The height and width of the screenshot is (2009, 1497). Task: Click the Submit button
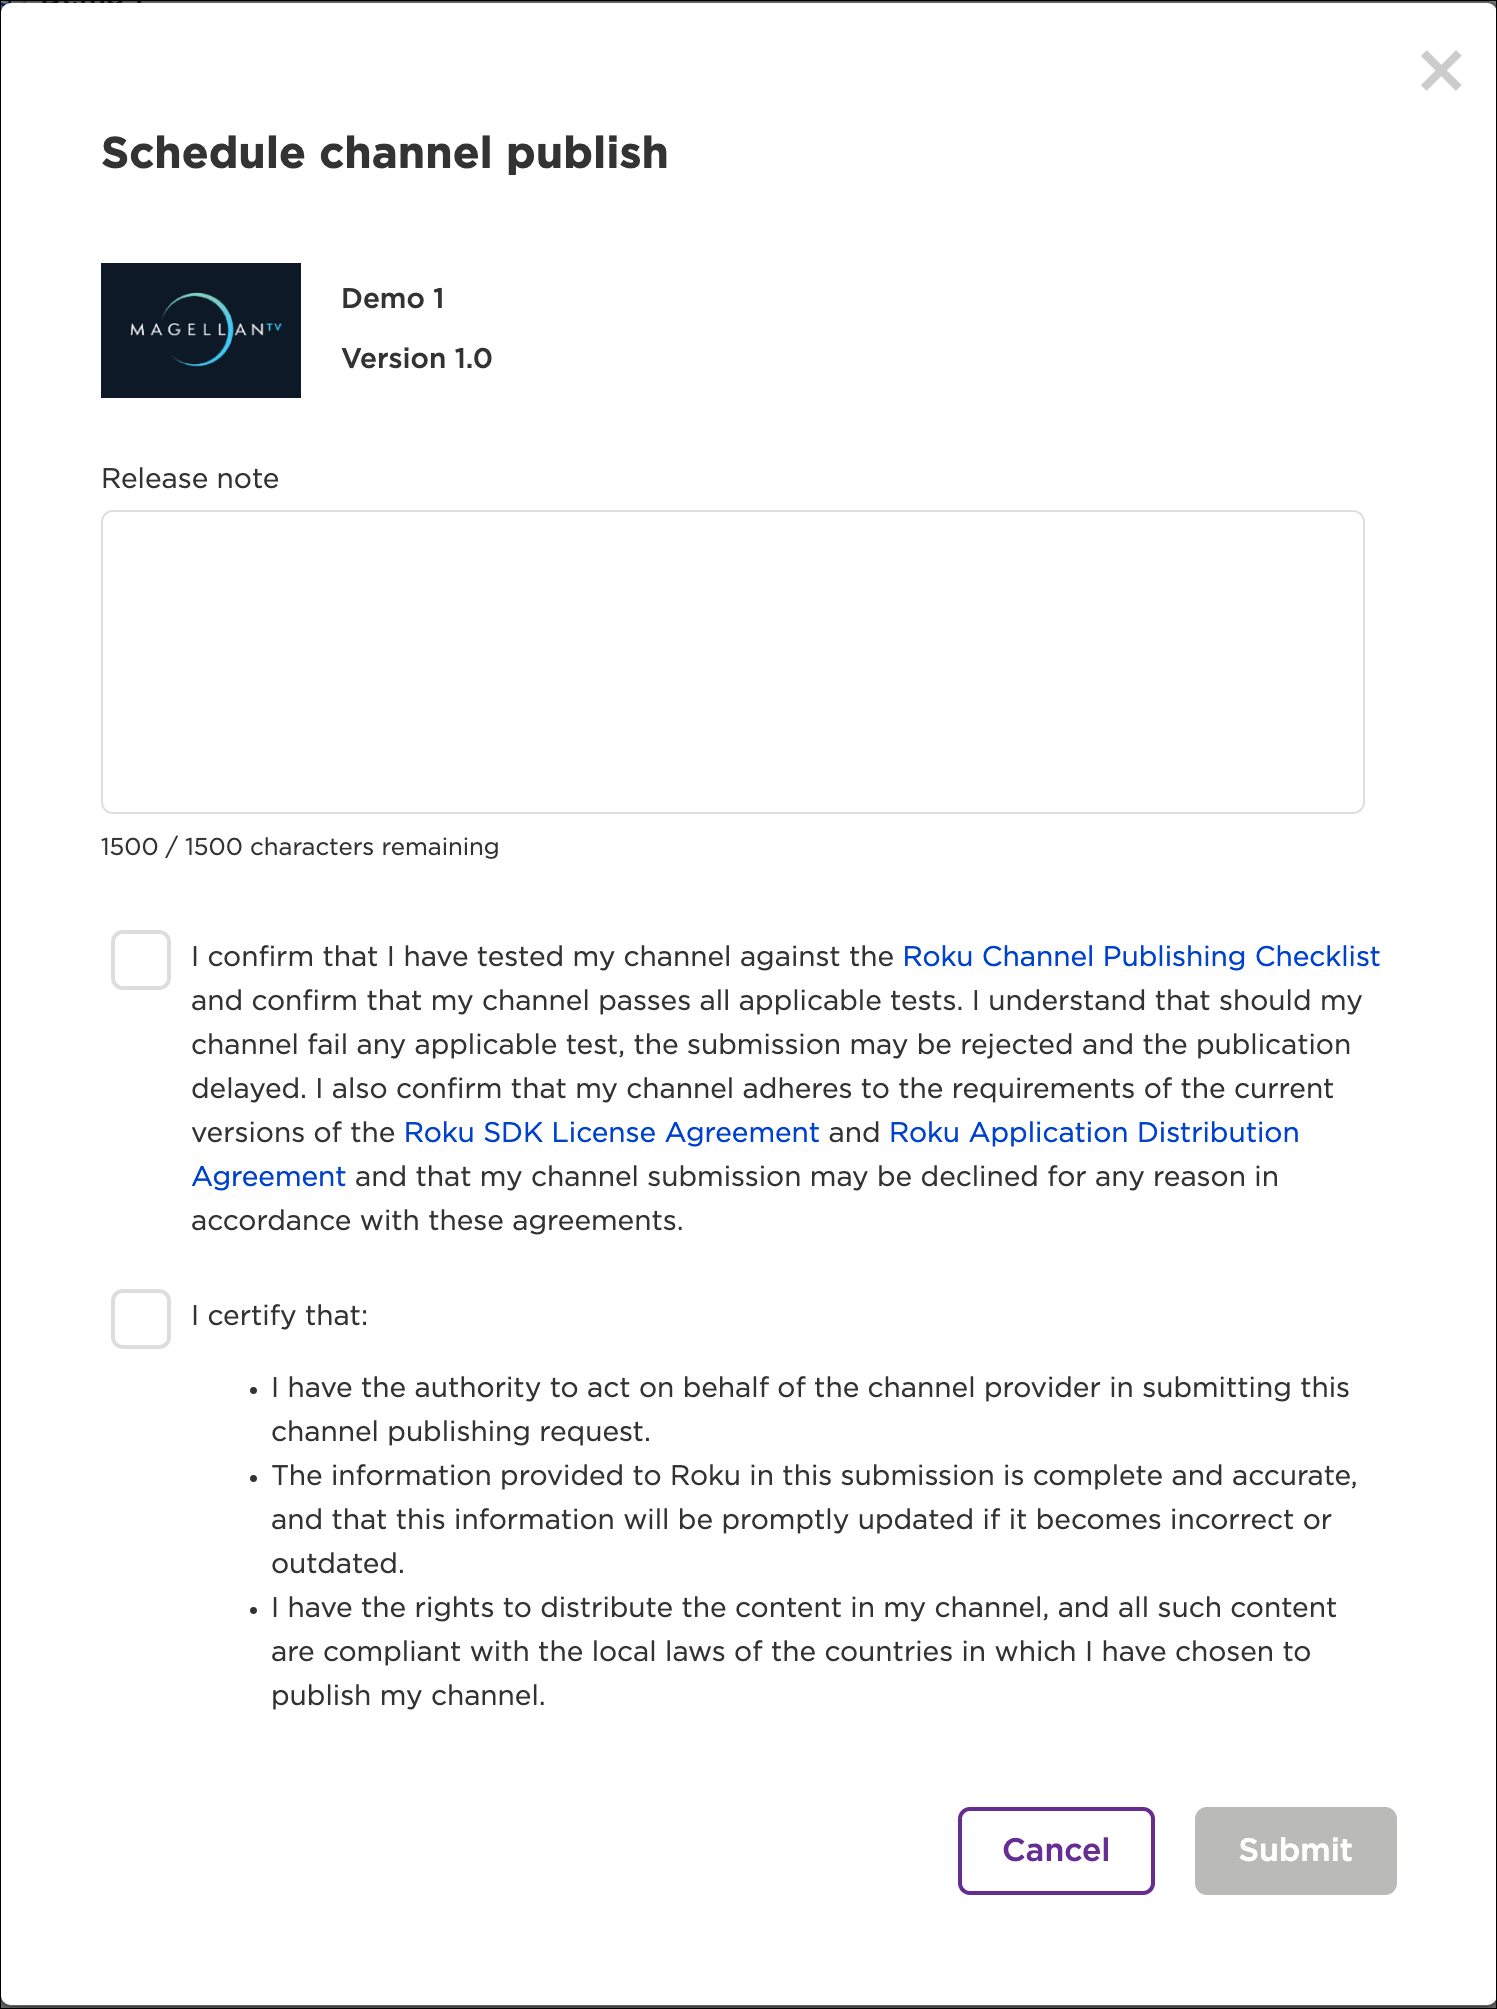click(1294, 1850)
